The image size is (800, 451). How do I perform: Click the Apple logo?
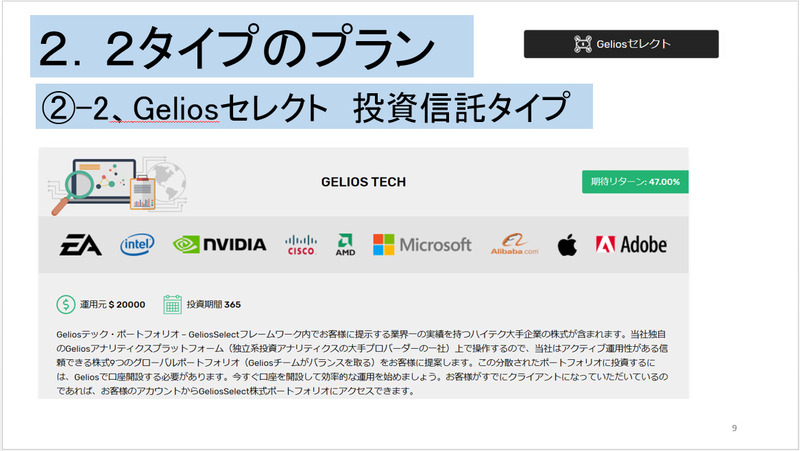(567, 245)
